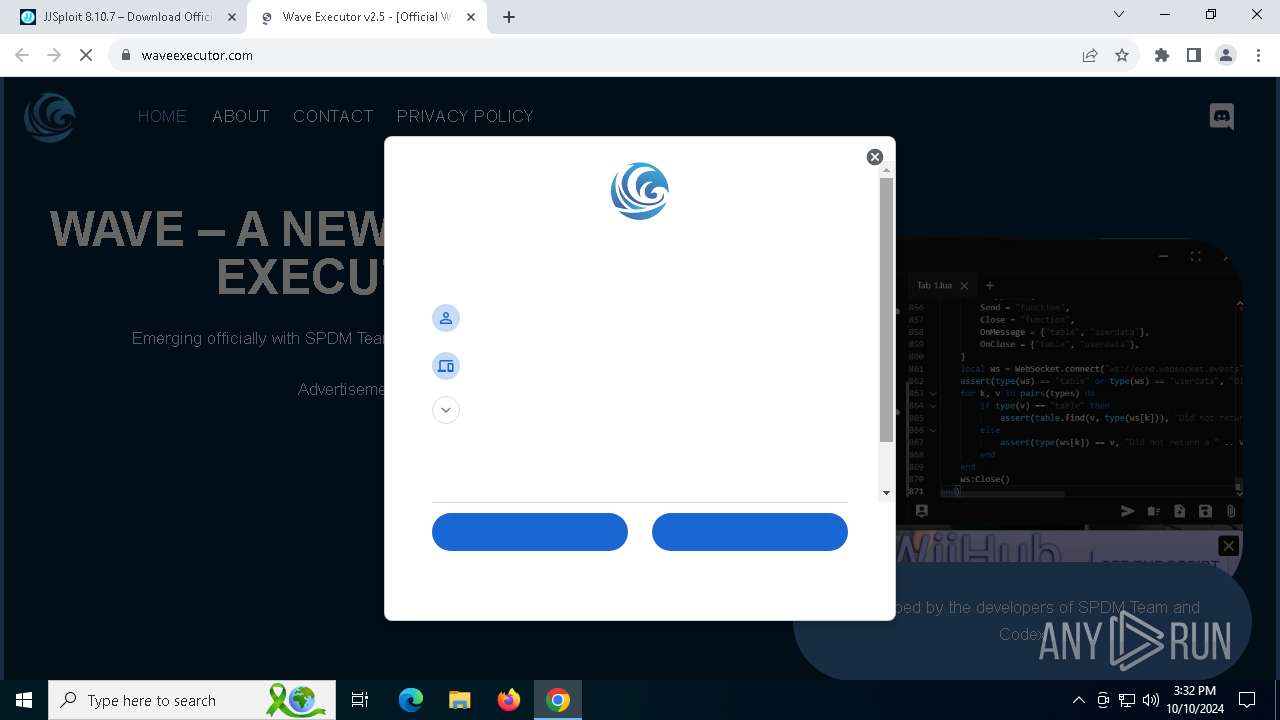Stop loading the current page
1280x720 pixels.
pyautogui.click(x=86, y=55)
